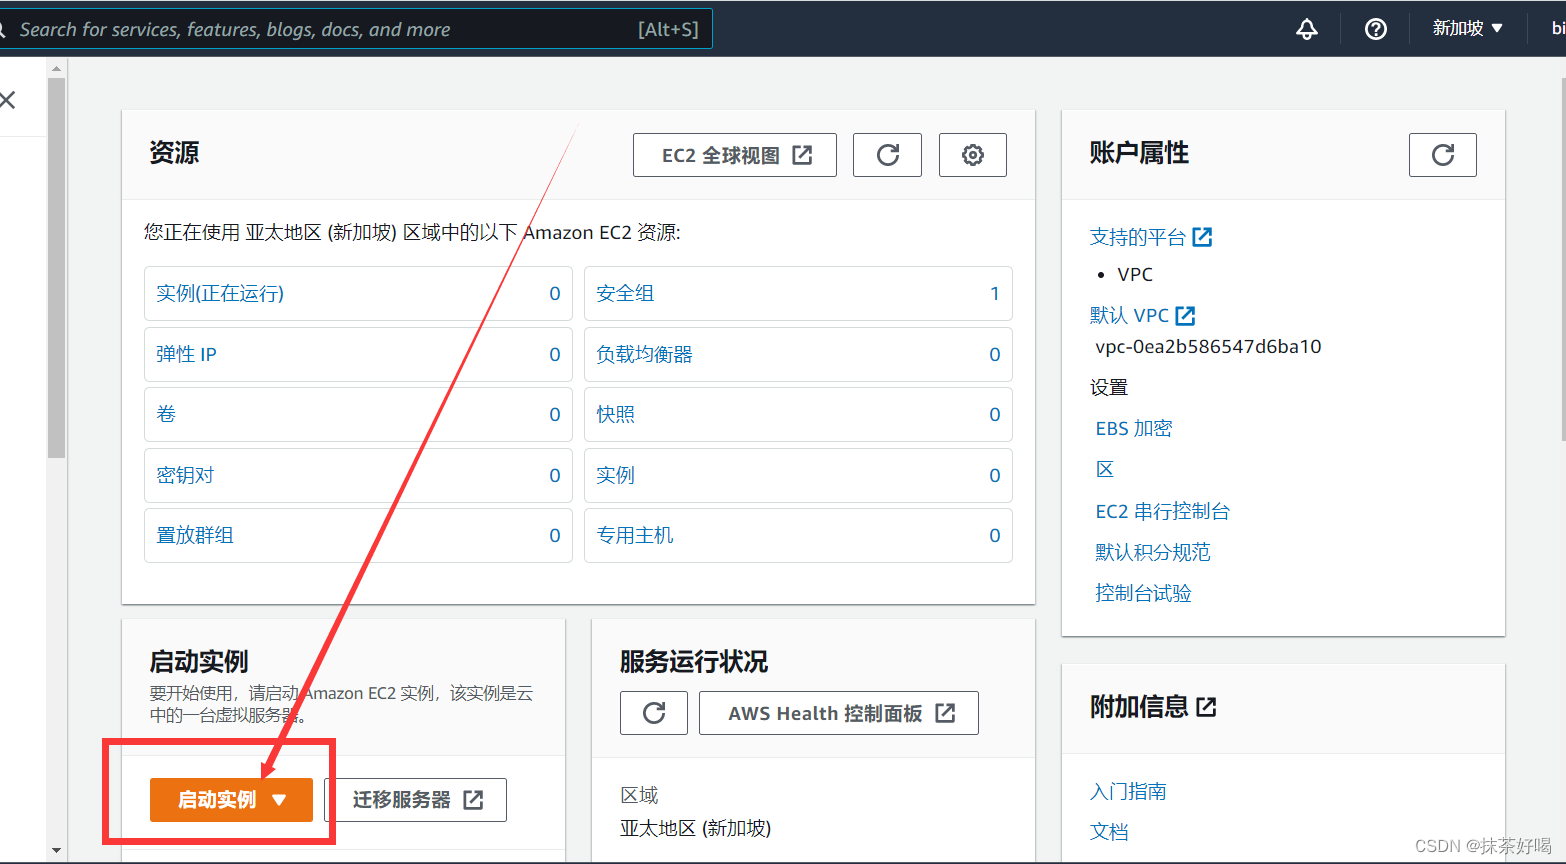
Task: Click left panel scroll up arrow
Action: (x=56, y=69)
